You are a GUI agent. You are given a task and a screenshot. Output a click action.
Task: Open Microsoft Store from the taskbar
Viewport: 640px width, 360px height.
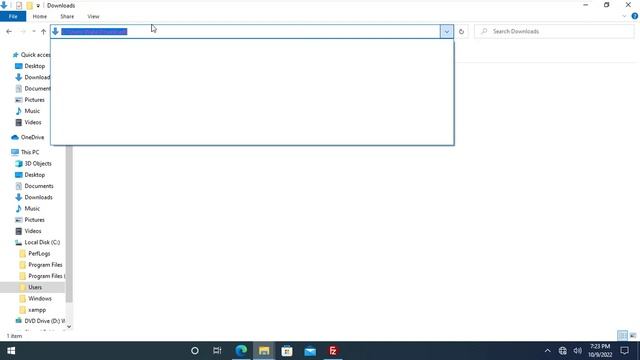click(x=287, y=351)
